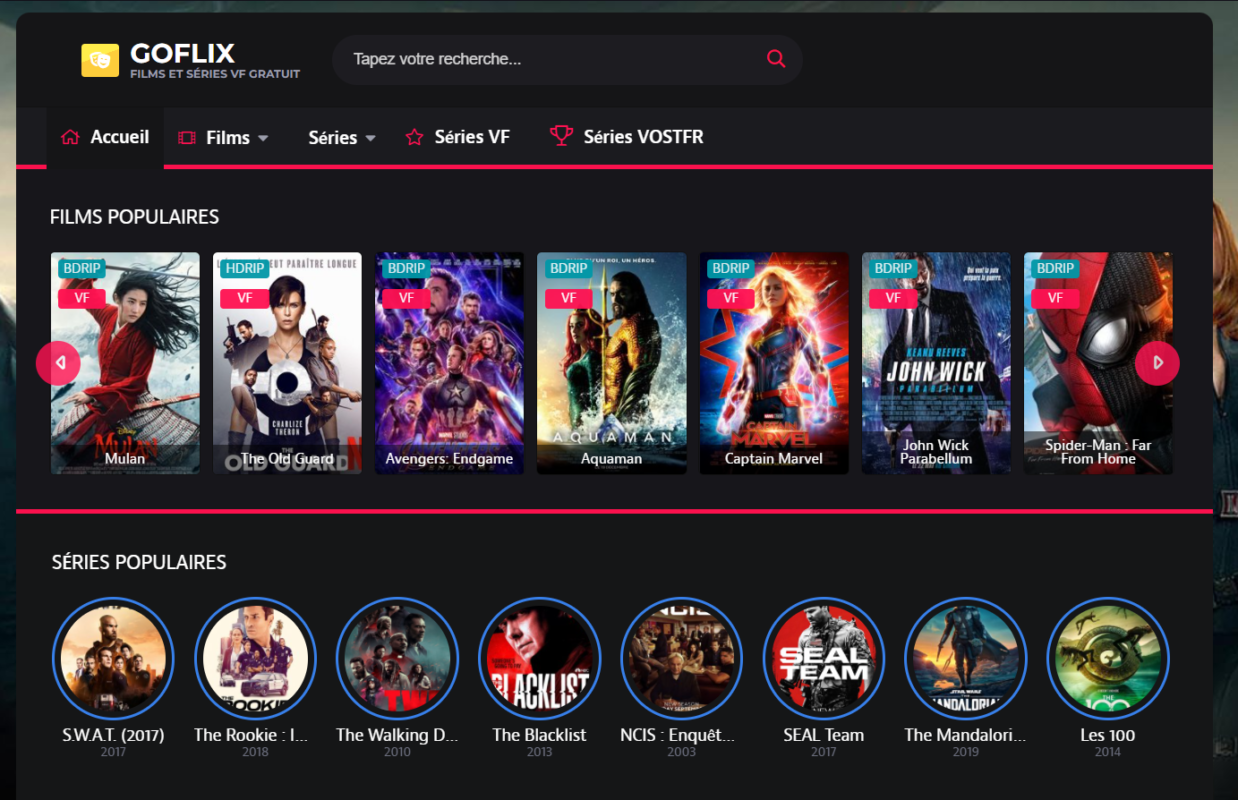Viewport: 1238px width, 800px height.
Task: Expand the Films dropdown arrow
Action: pyautogui.click(x=263, y=138)
